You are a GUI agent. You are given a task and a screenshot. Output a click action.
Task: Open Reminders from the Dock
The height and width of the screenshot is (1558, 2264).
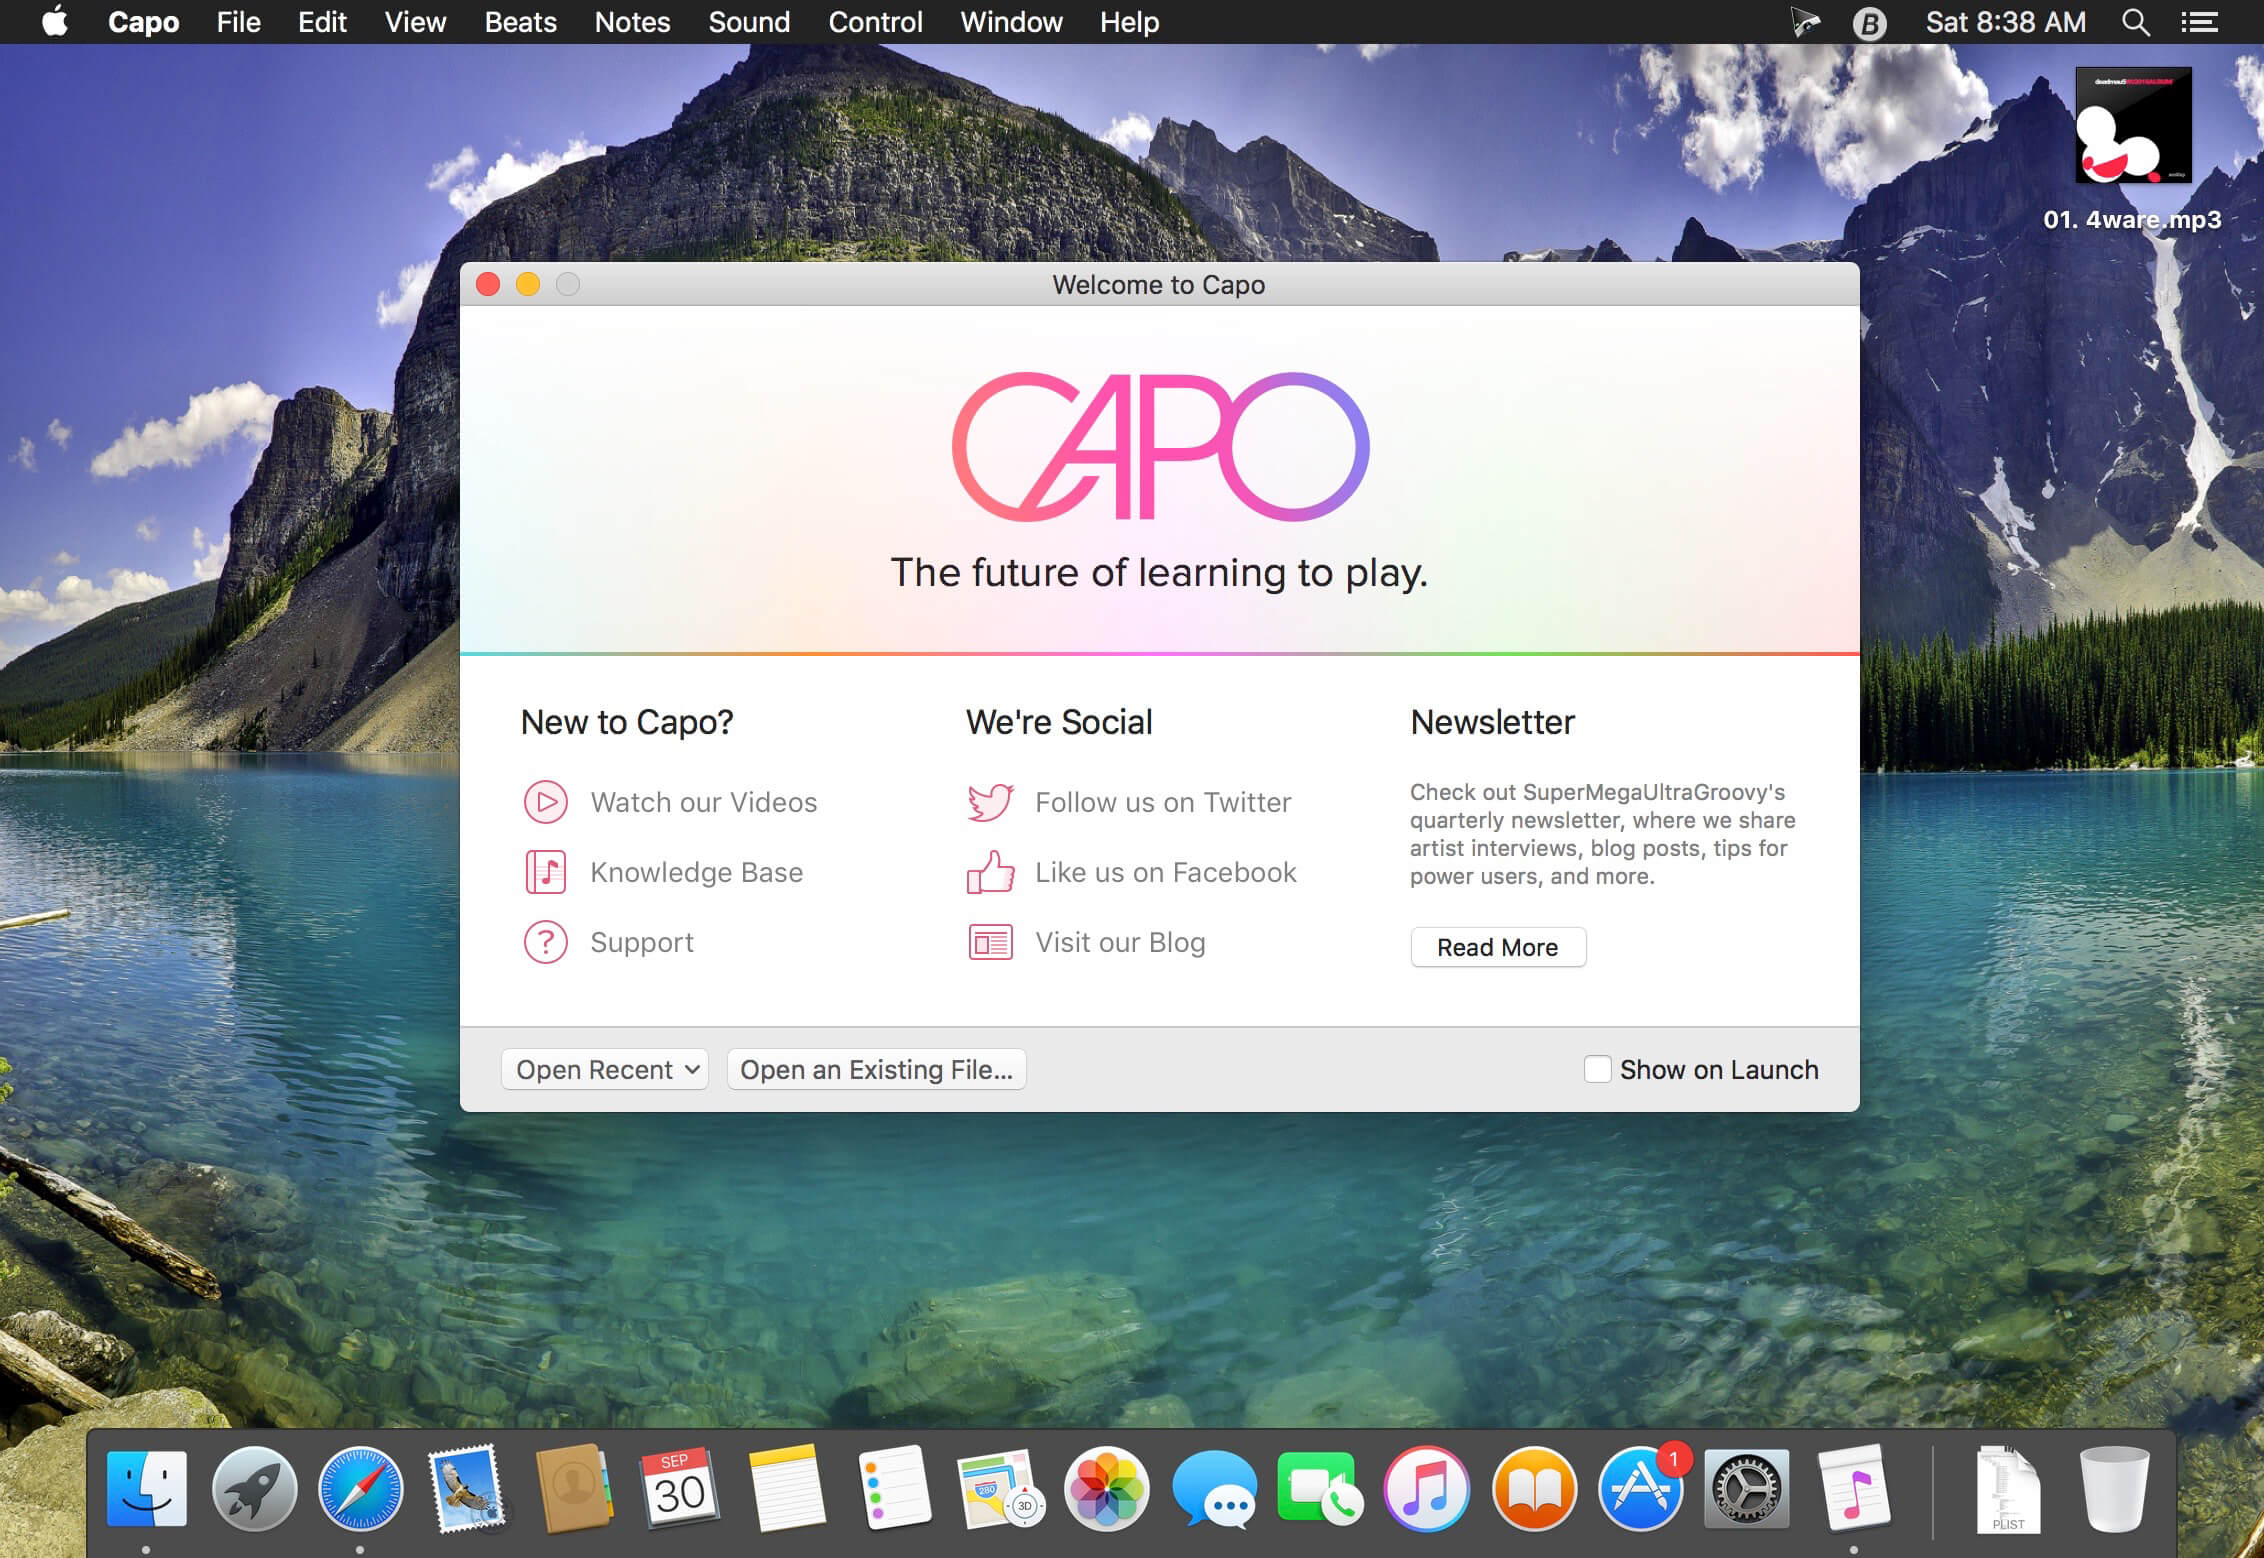click(893, 1489)
